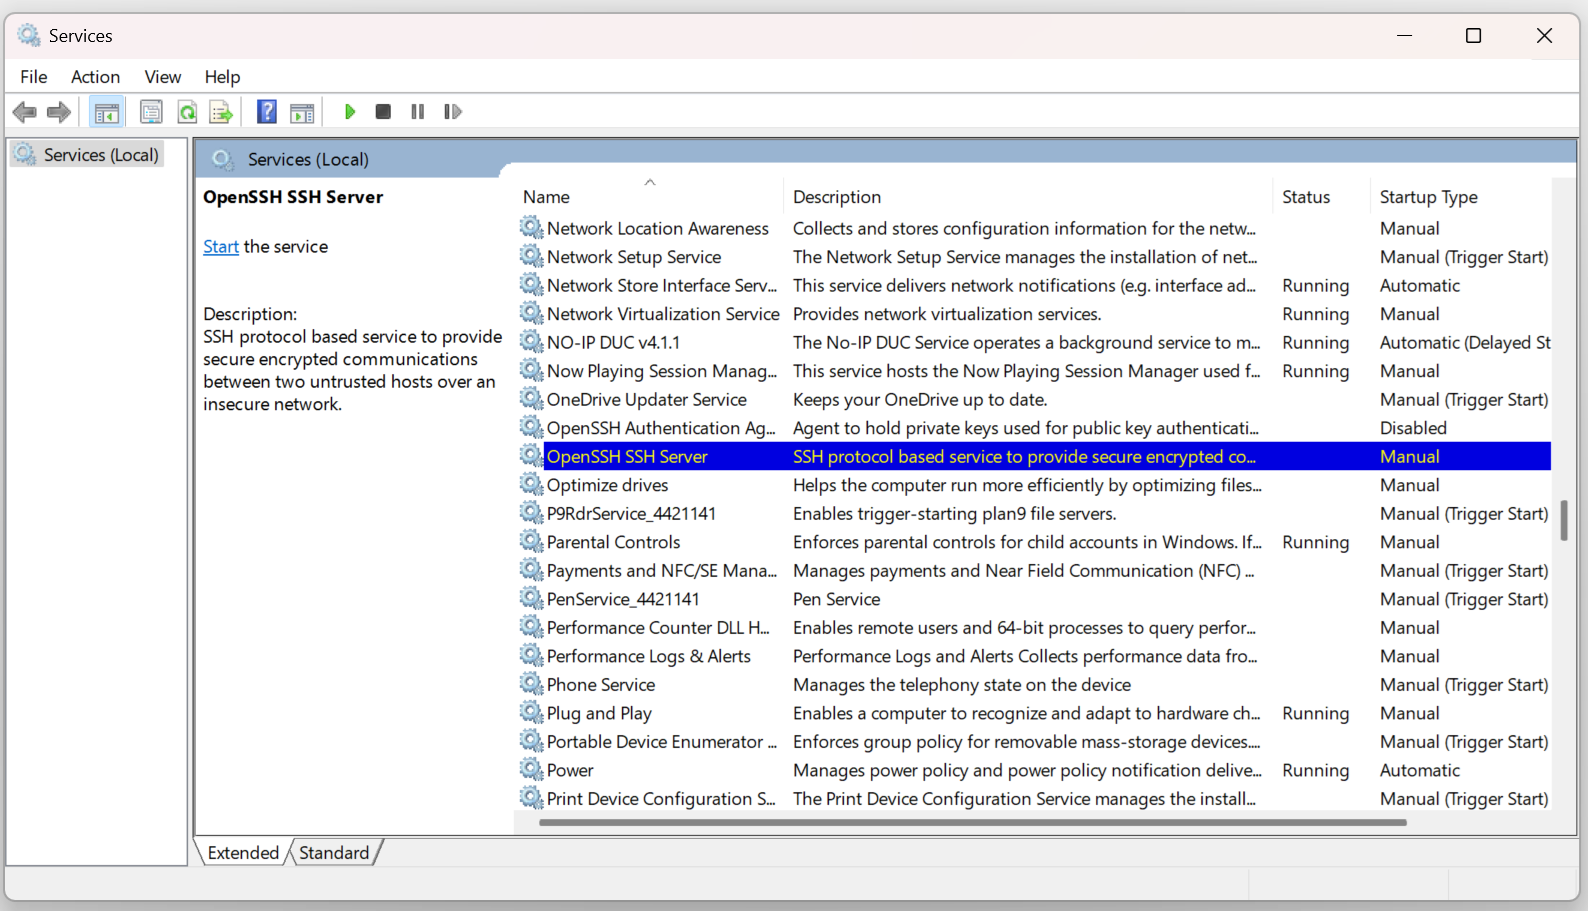
Task: Open the Help menu
Action: tap(222, 77)
